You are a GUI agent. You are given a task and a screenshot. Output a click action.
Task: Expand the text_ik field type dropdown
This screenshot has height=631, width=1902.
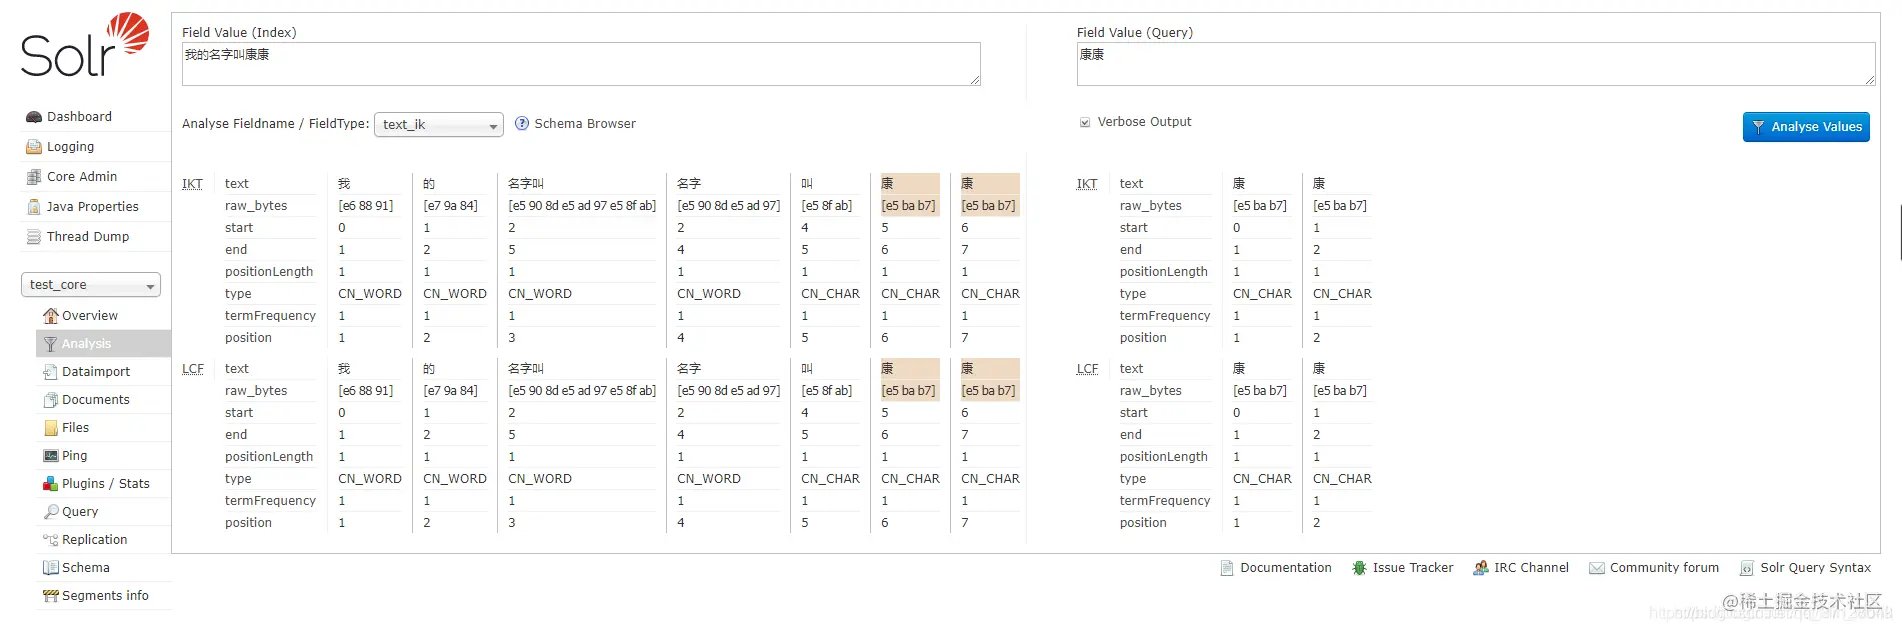coord(439,125)
